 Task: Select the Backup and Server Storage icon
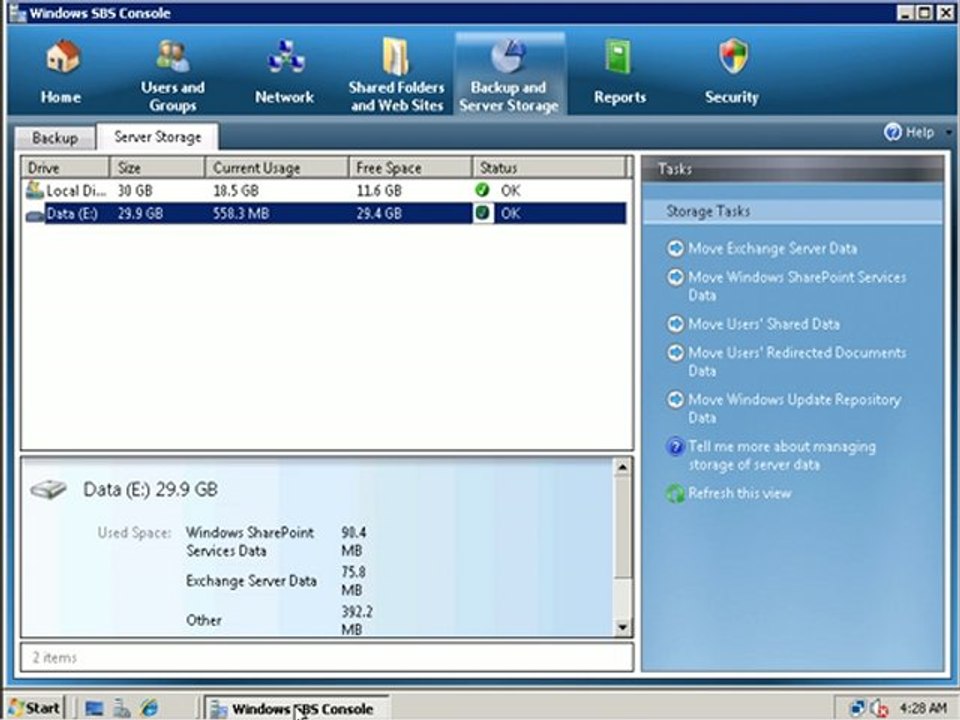point(509,56)
